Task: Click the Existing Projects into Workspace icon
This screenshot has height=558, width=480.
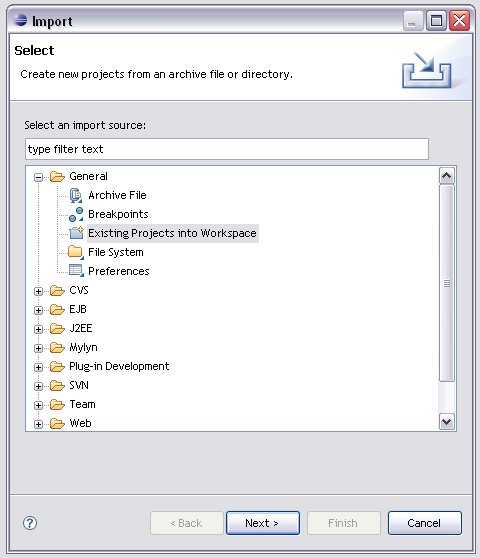Action: pos(76,233)
